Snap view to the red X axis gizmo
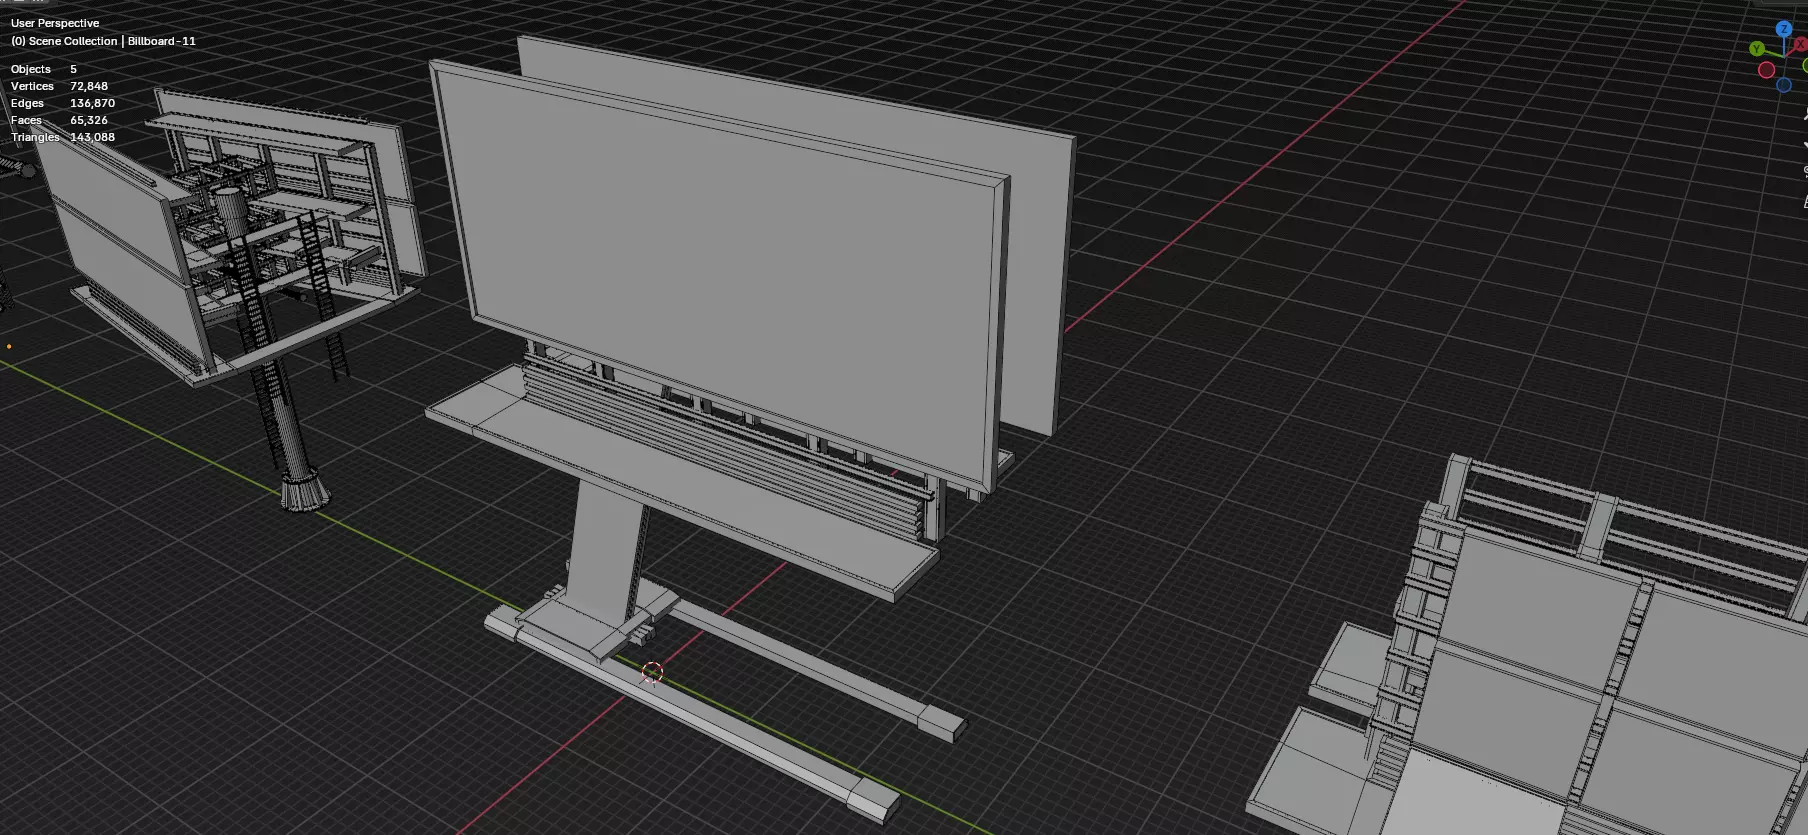Screen dimensions: 1808x835 click(x=1803, y=45)
